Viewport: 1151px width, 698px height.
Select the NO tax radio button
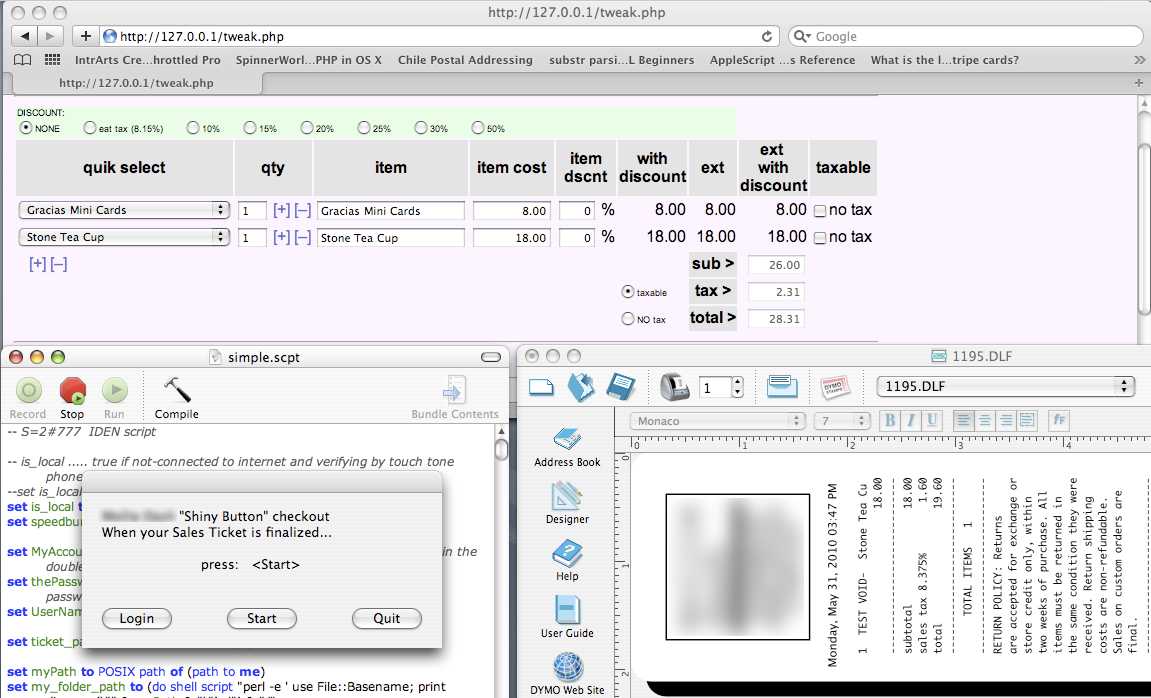[628, 319]
